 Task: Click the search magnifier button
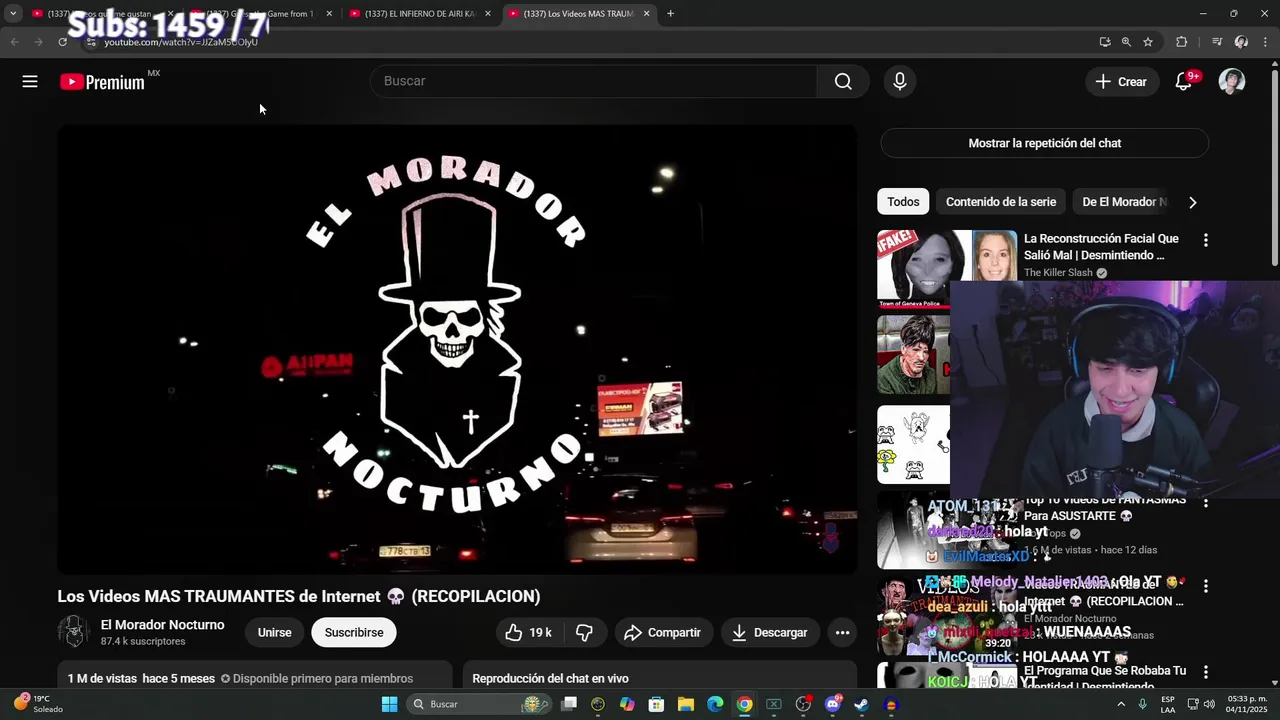click(x=843, y=82)
